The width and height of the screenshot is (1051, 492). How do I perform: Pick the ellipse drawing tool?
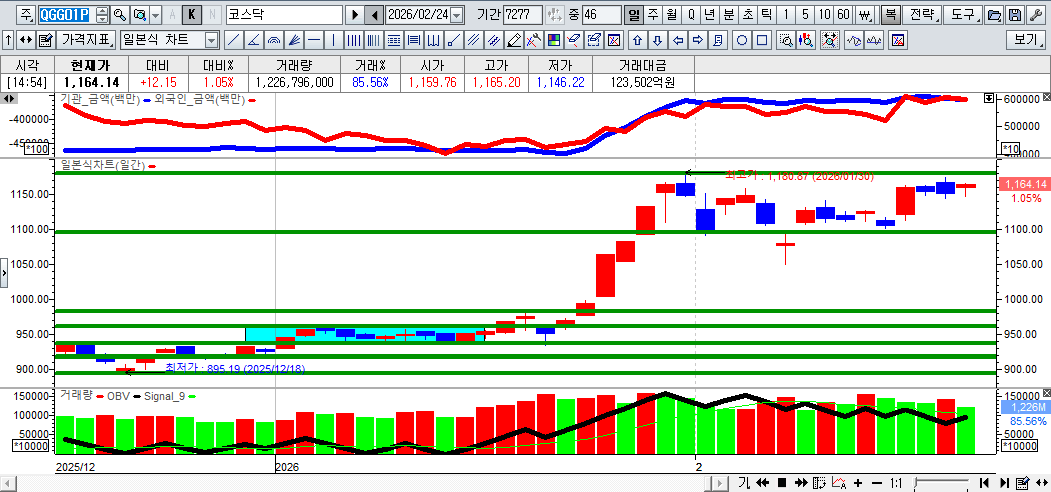[x=743, y=40]
